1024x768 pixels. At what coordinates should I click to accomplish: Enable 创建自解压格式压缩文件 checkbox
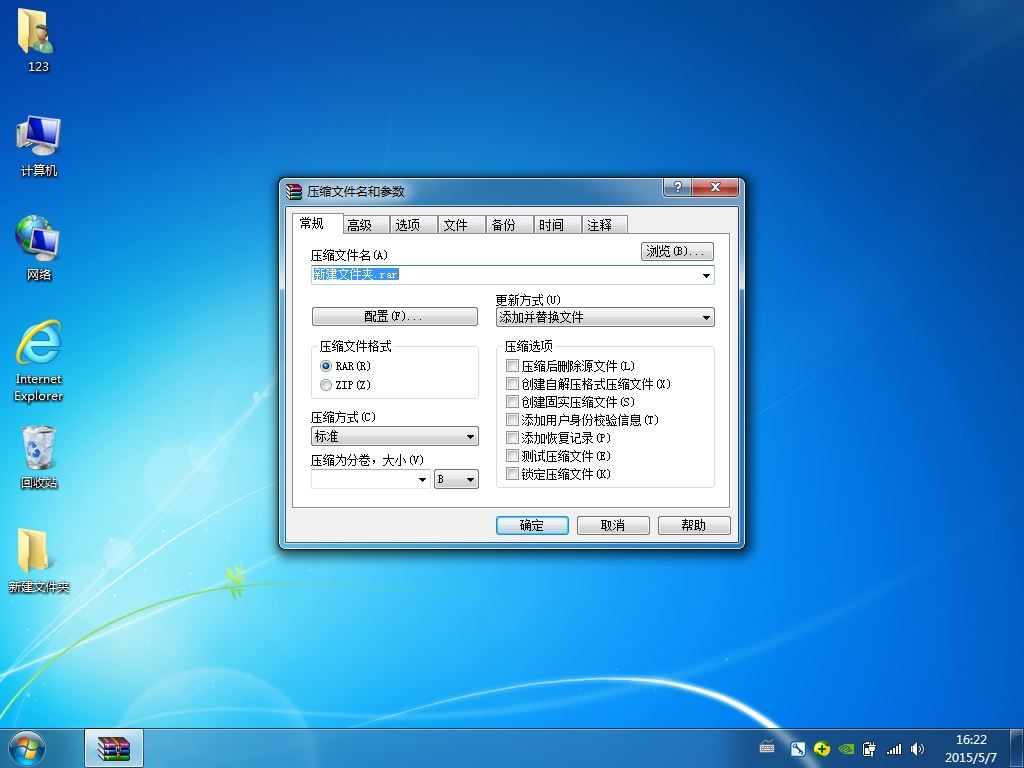[513, 384]
